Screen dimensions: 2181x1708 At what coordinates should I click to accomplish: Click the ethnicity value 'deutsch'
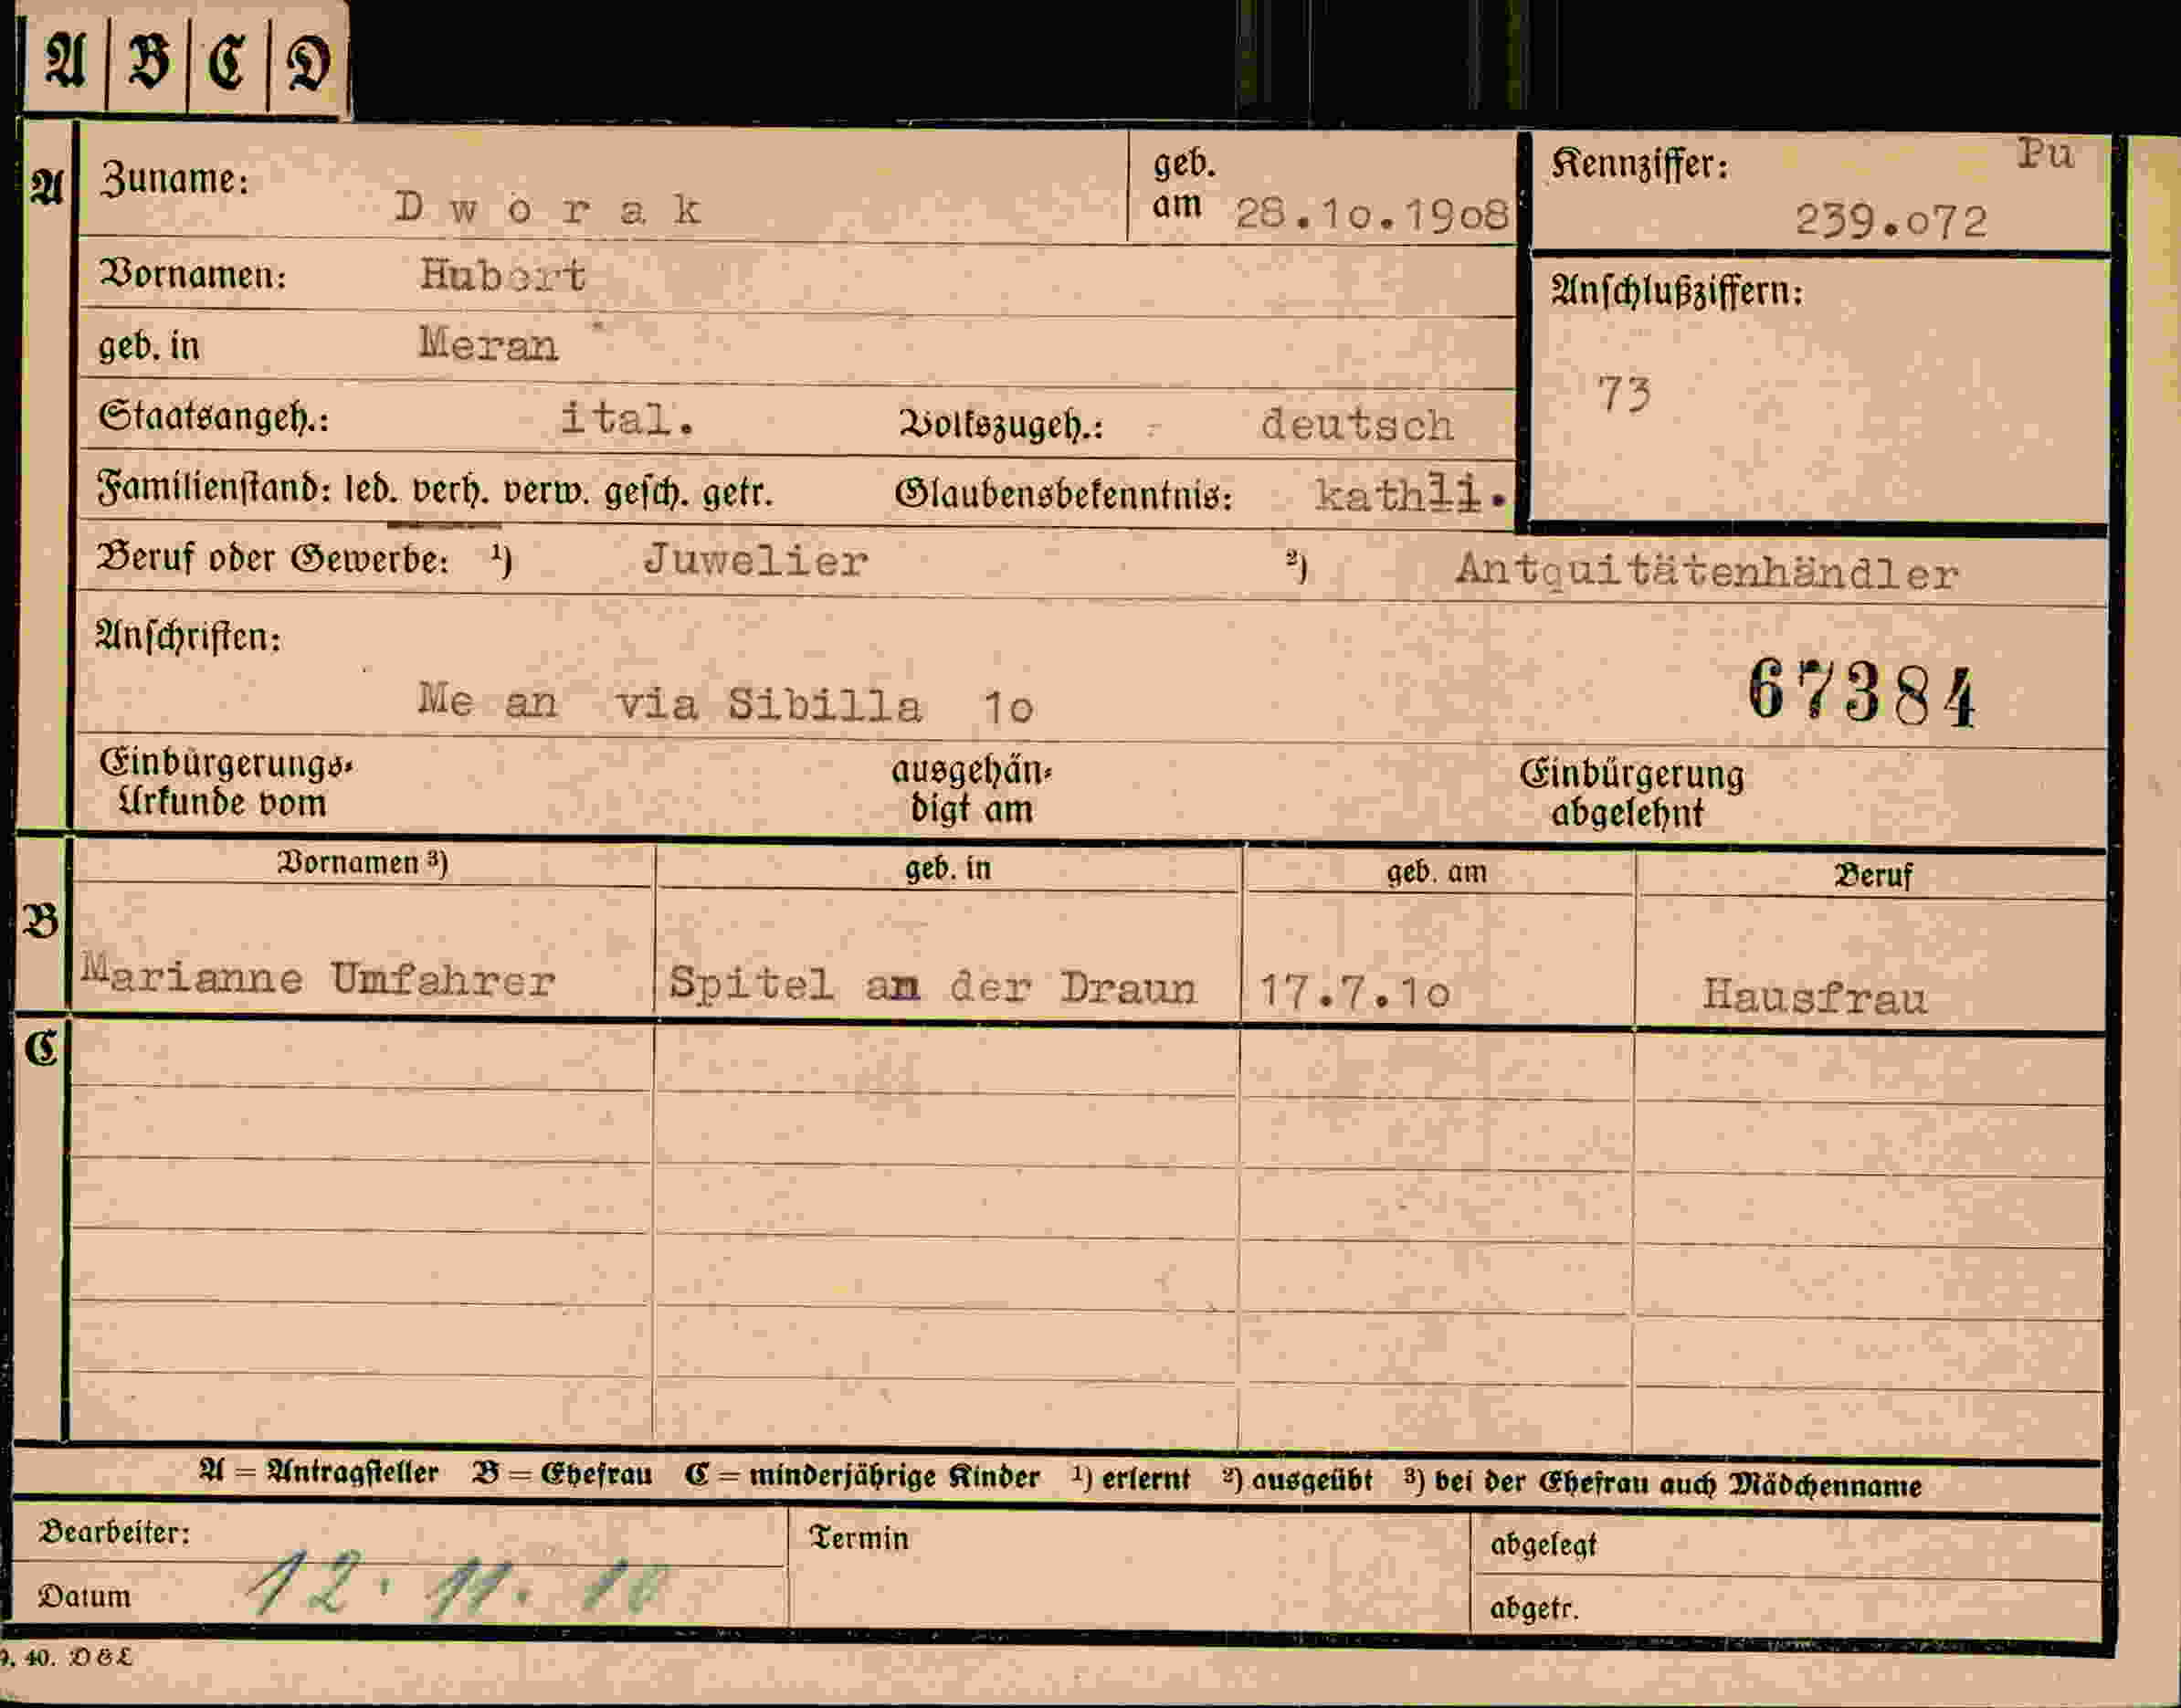(1356, 425)
